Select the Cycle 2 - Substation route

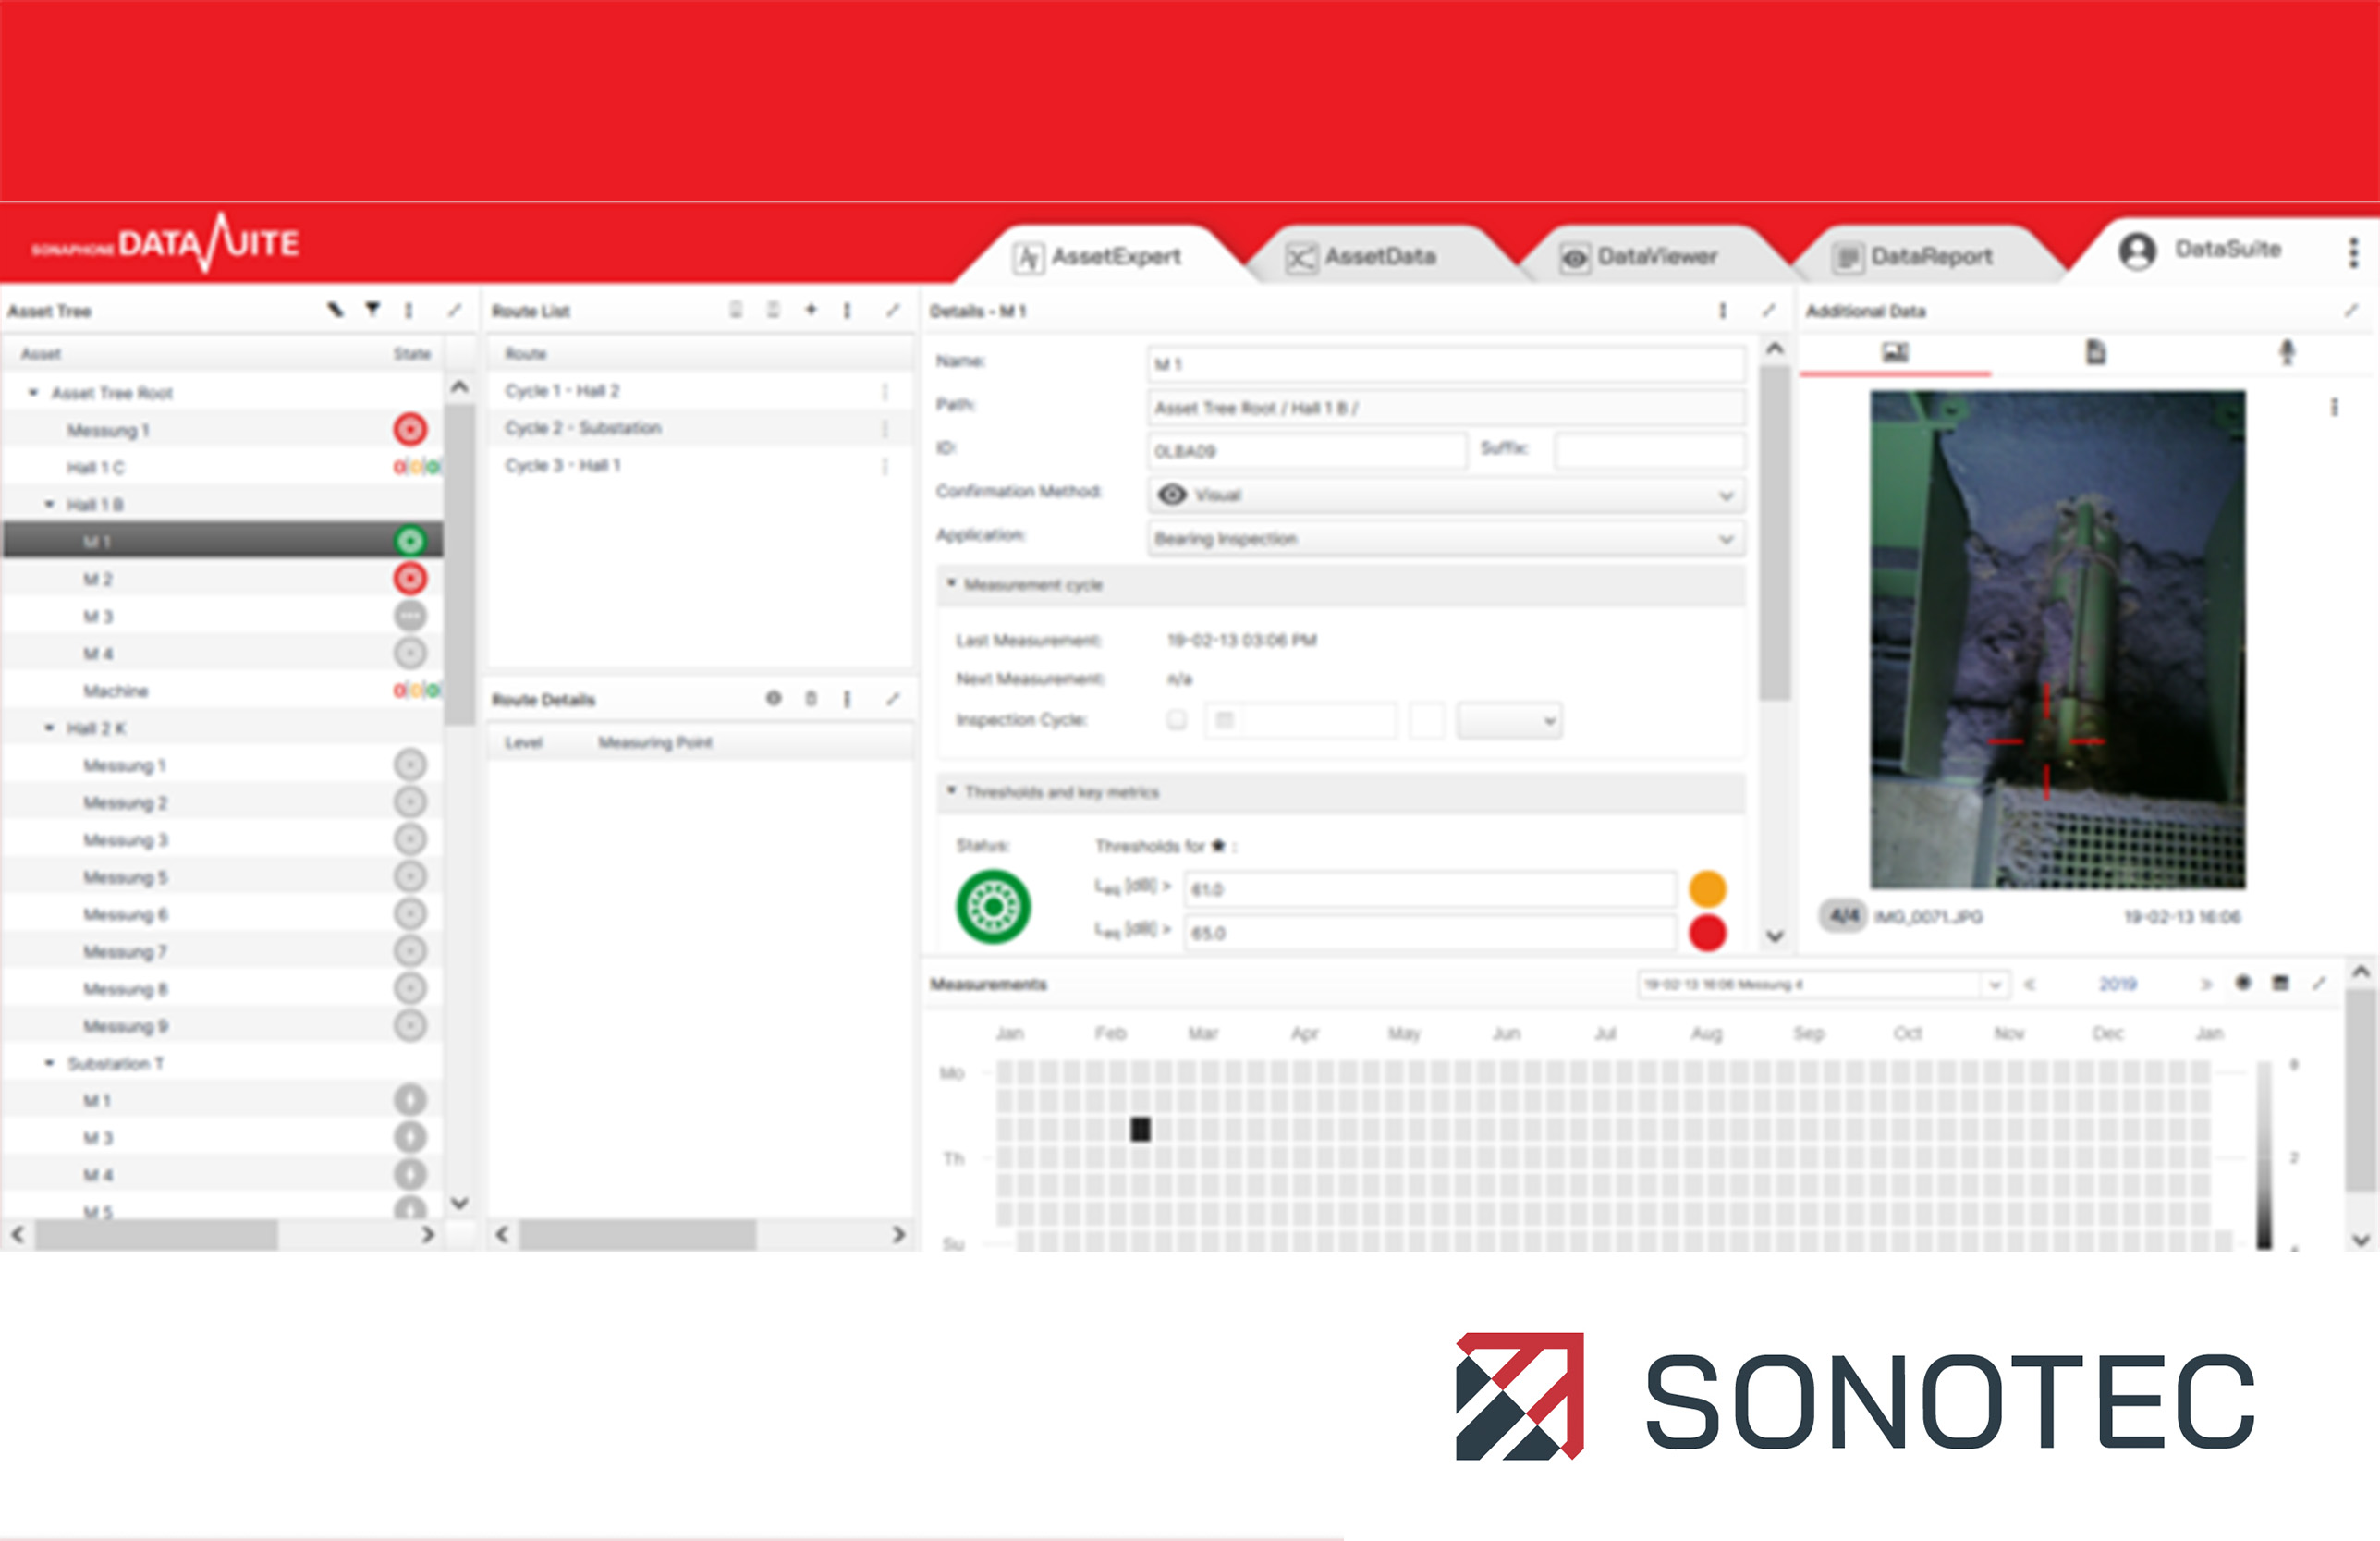pos(699,428)
